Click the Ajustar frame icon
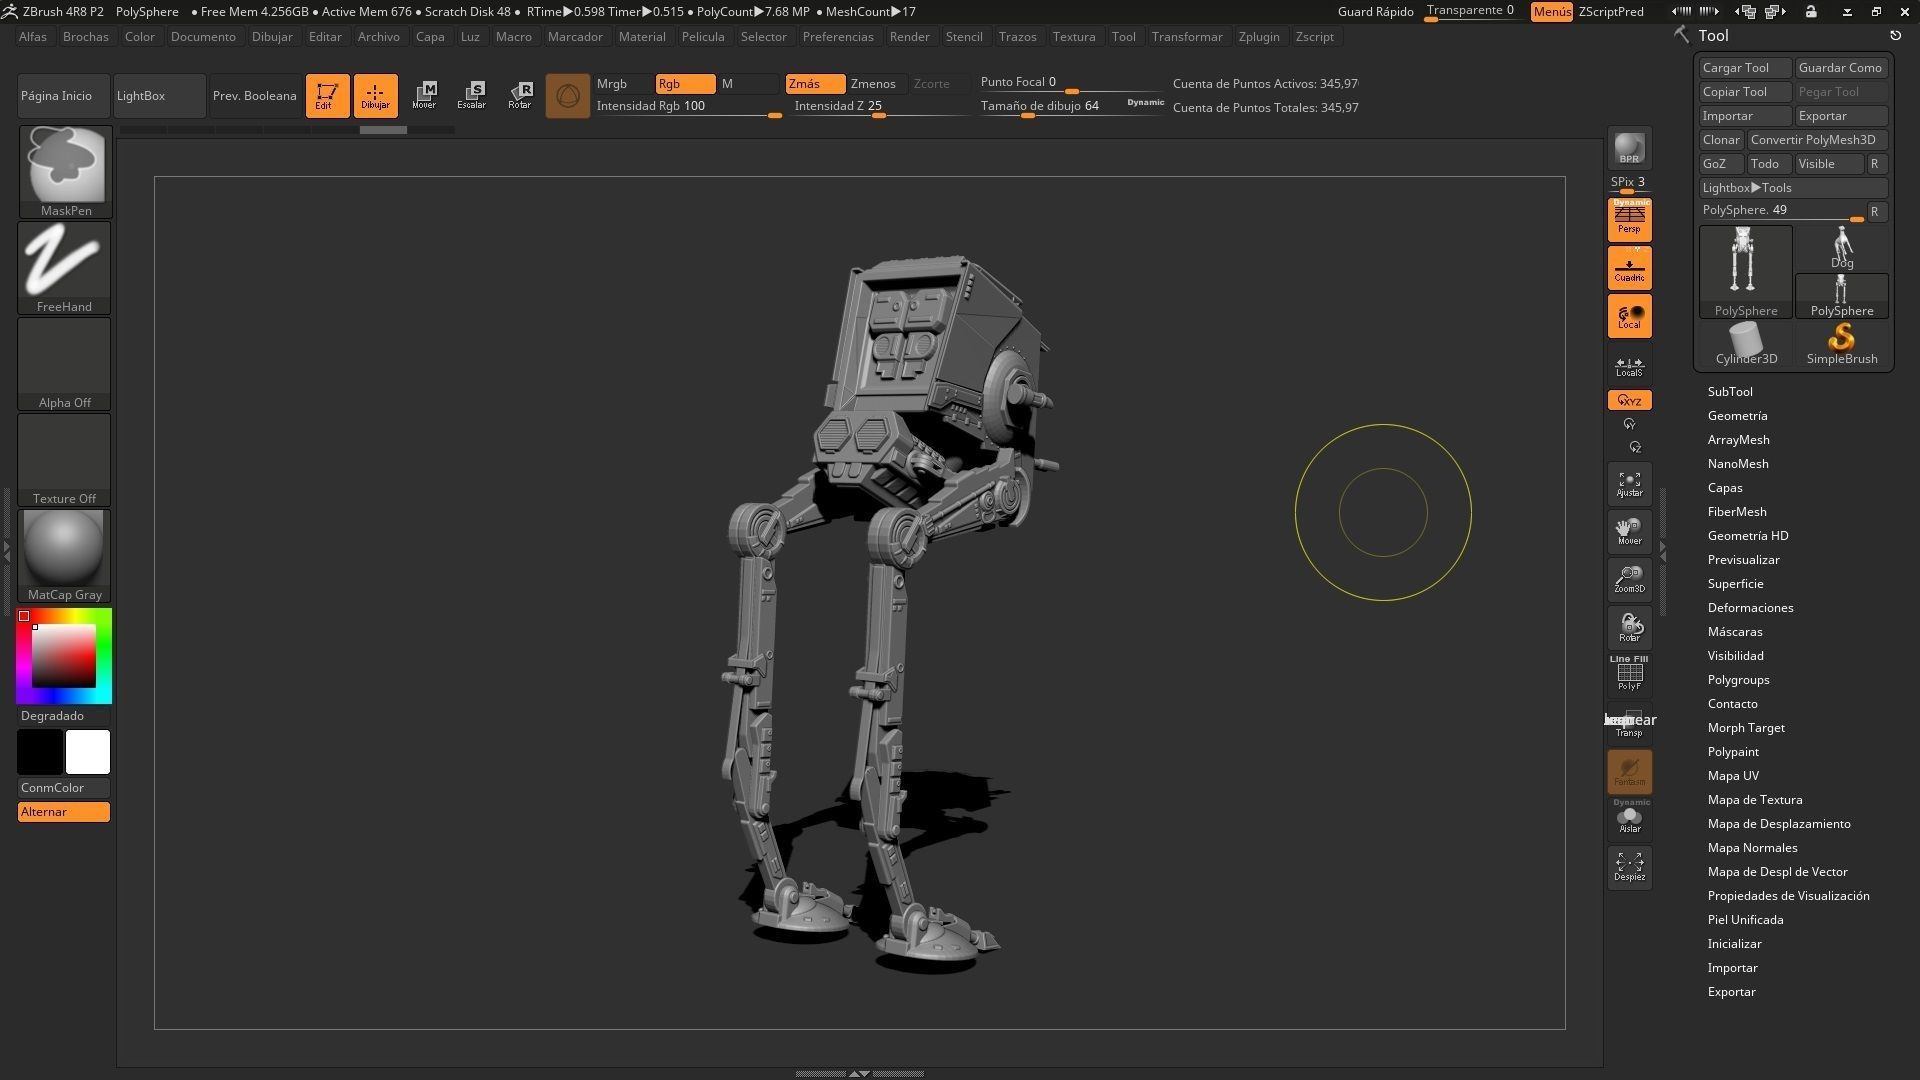This screenshot has height=1080, width=1920. click(x=1629, y=484)
